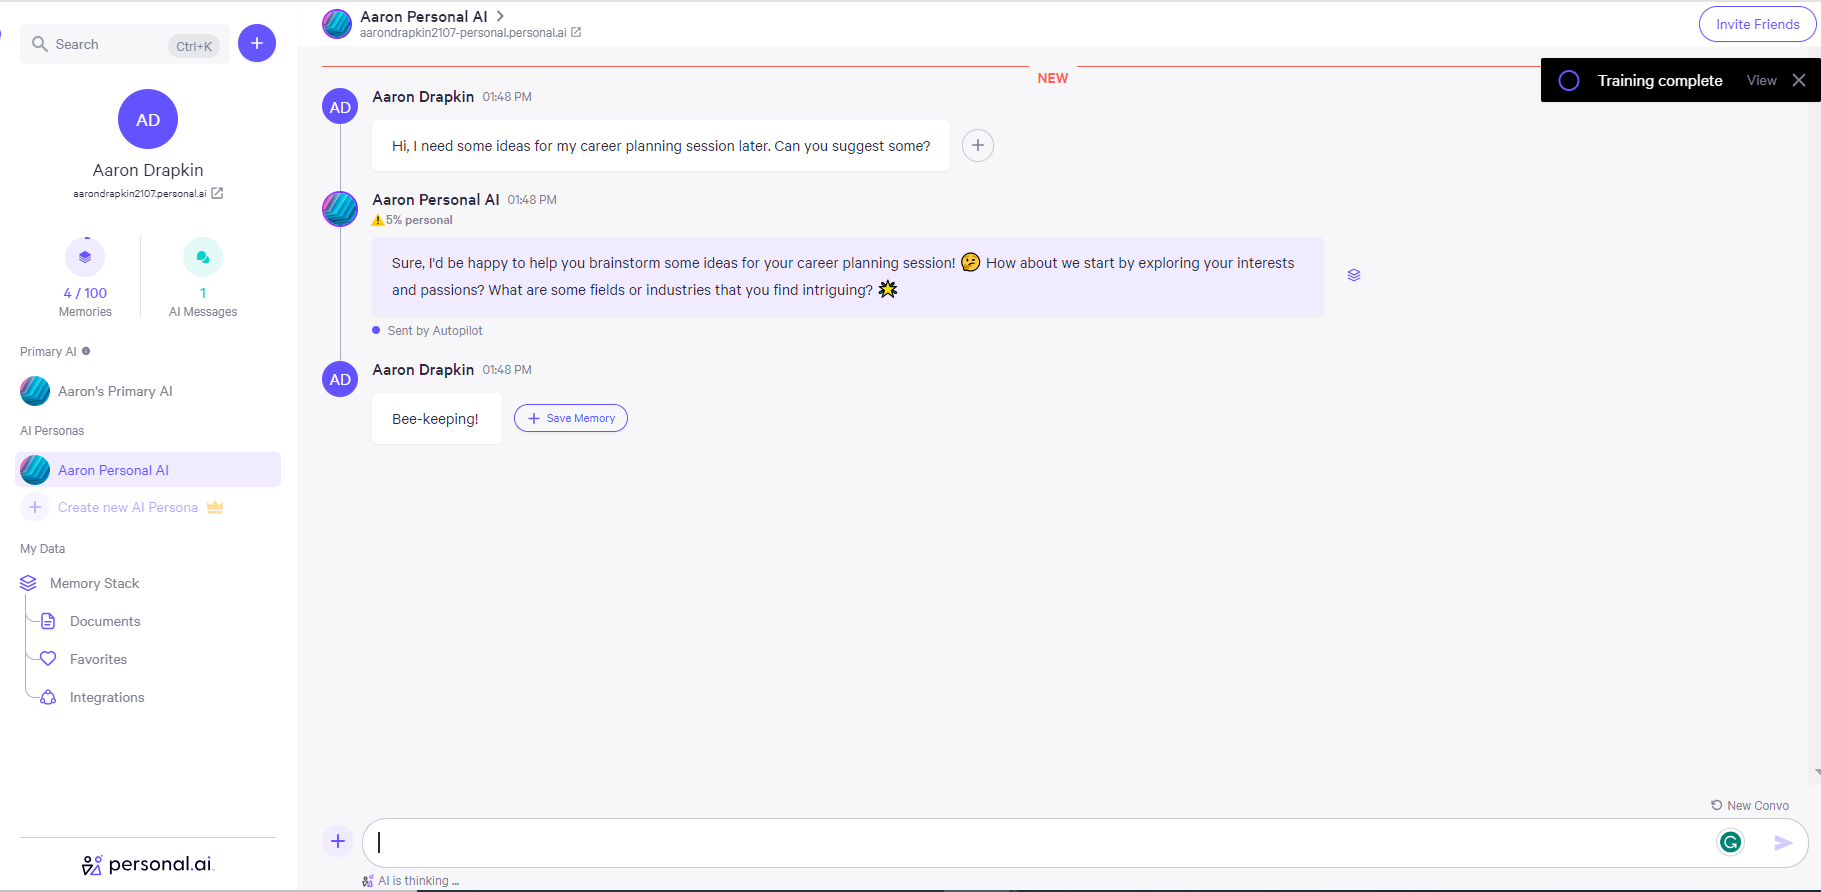
Task: Click the Save Memory button
Action: [x=571, y=418]
